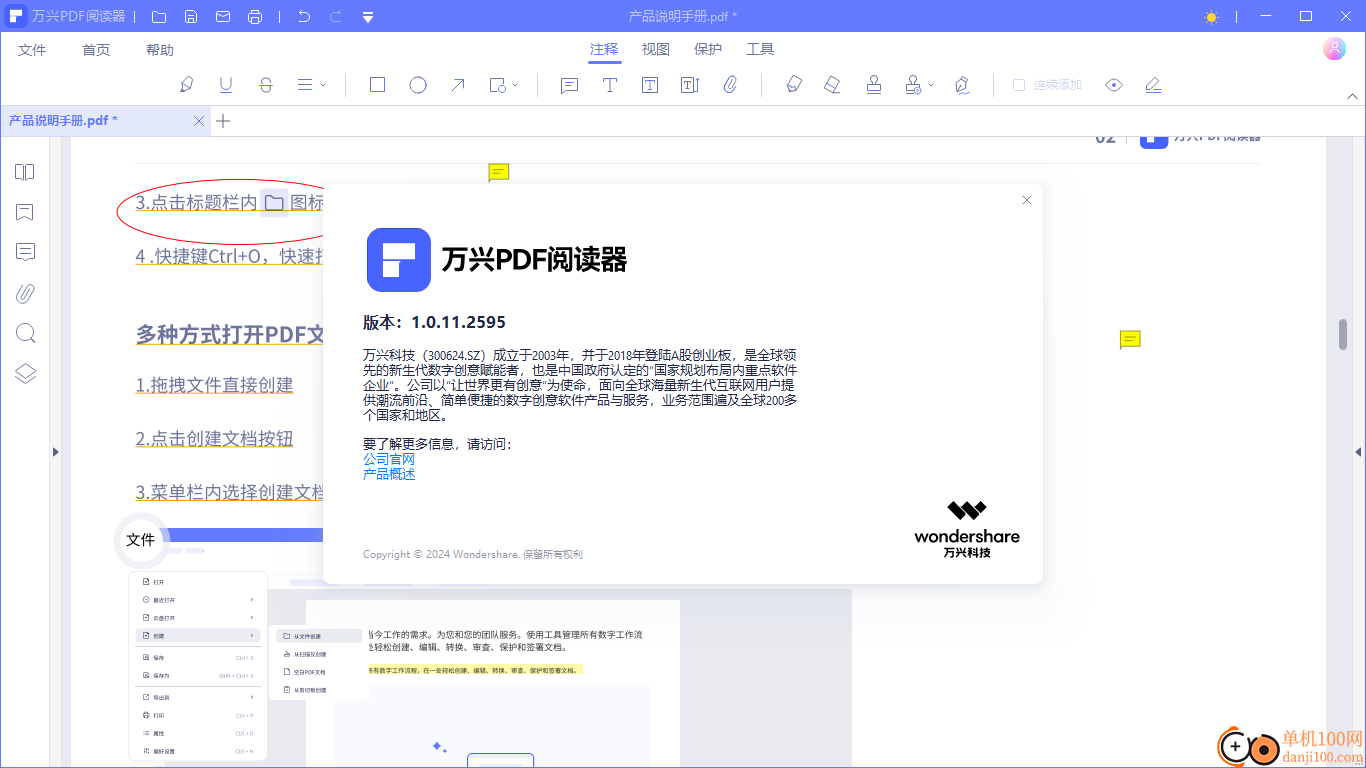Click the email icon in title bar

pyautogui.click(x=223, y=17)
